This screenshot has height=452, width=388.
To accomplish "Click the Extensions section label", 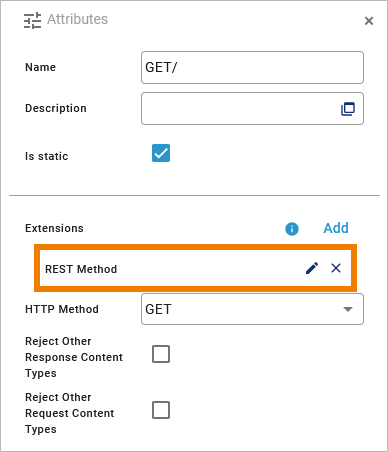I will 54,228.
